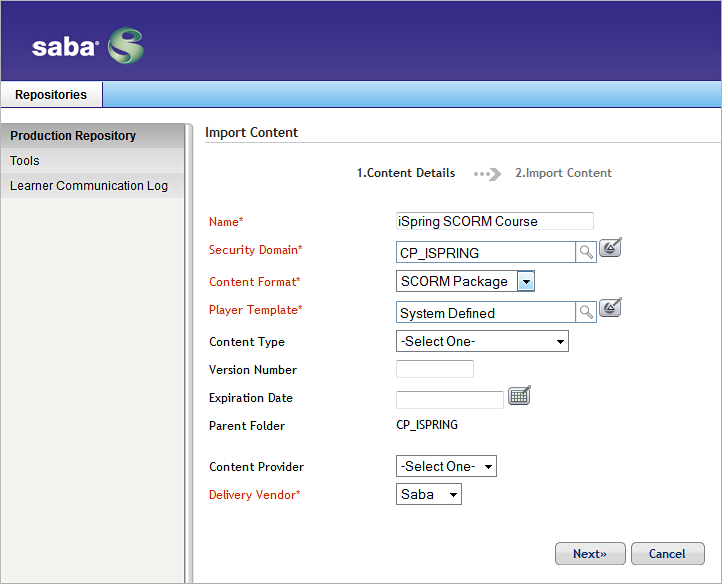Switch to the Repositories tab
Viewport: 722px width, 584px height.
51,94
